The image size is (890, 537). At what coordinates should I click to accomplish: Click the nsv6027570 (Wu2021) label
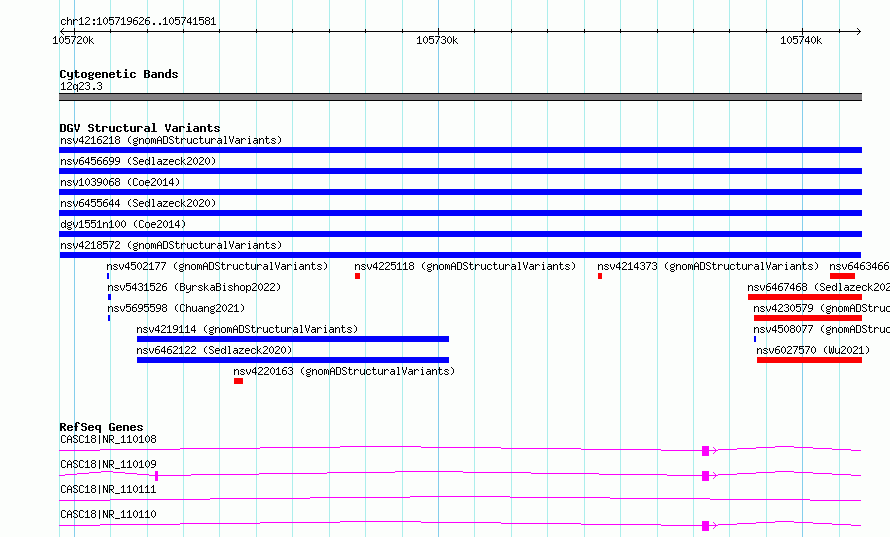(813, 350)
